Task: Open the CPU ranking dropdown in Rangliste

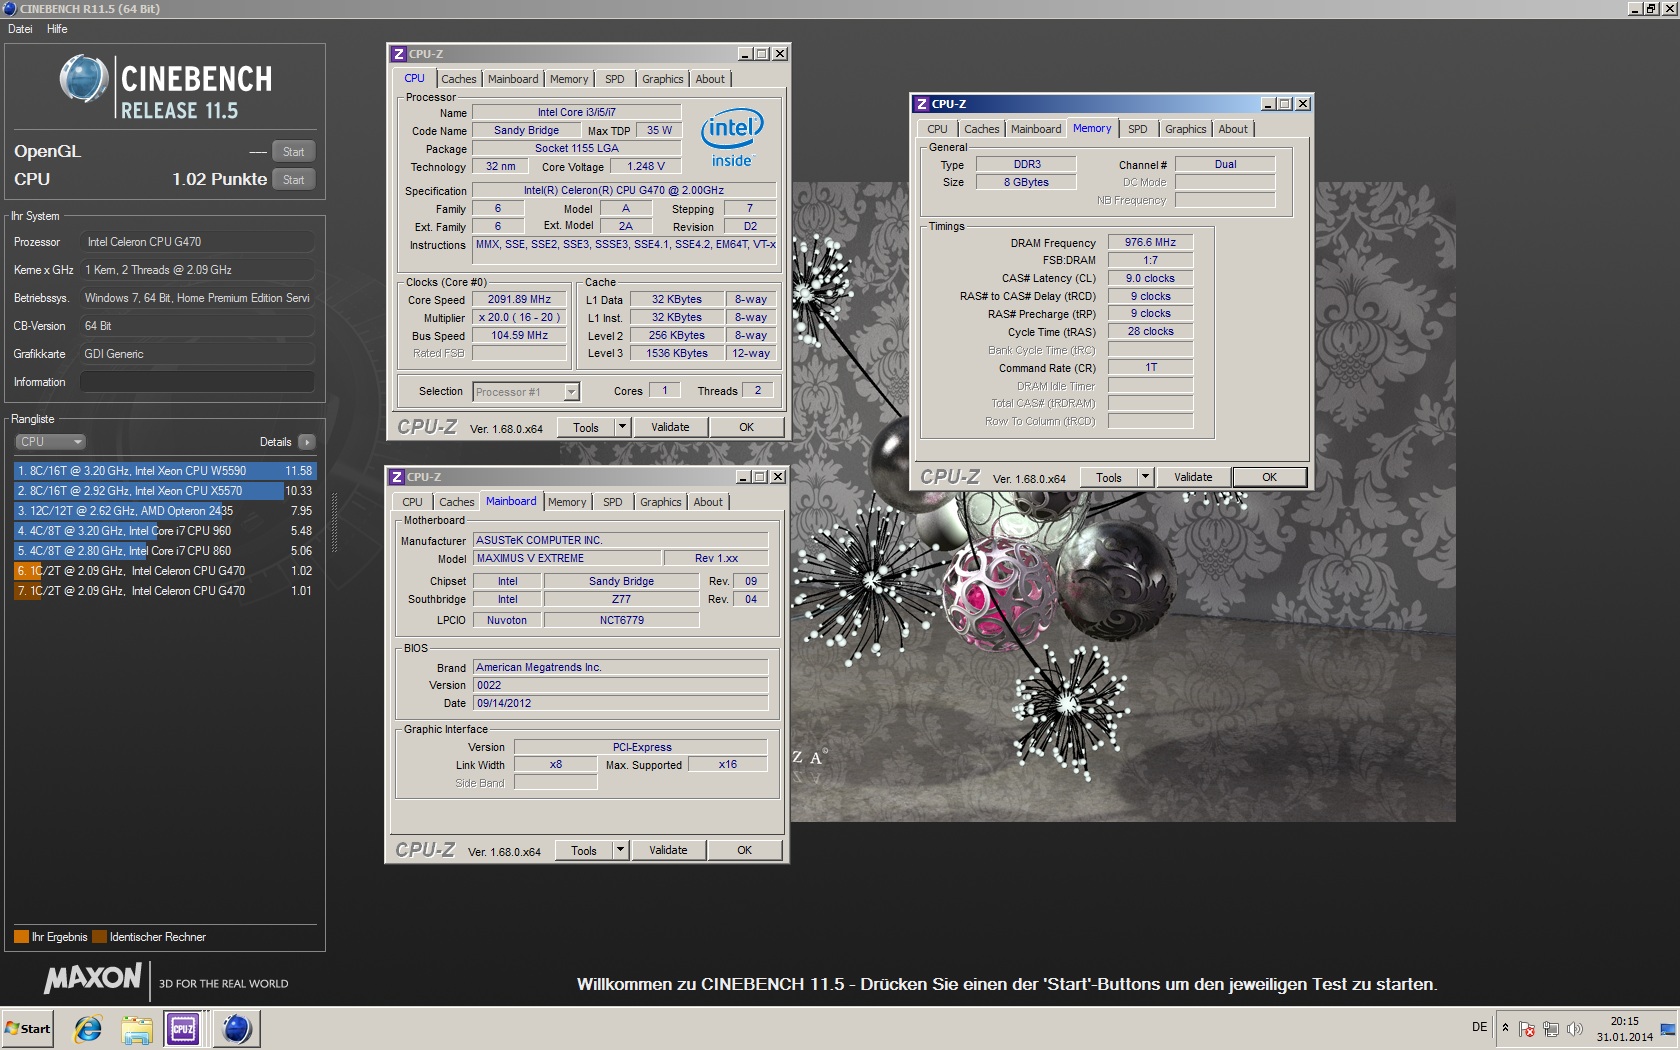Action: pos(50,442)
